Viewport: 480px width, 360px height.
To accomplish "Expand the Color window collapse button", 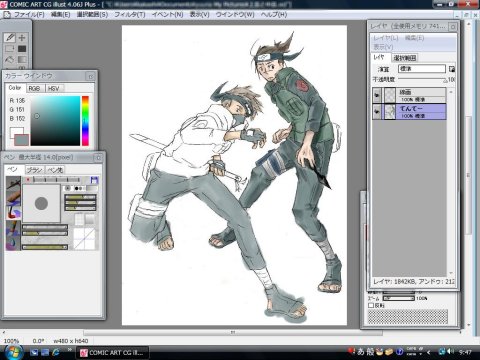I will click(x=90, y=76).
